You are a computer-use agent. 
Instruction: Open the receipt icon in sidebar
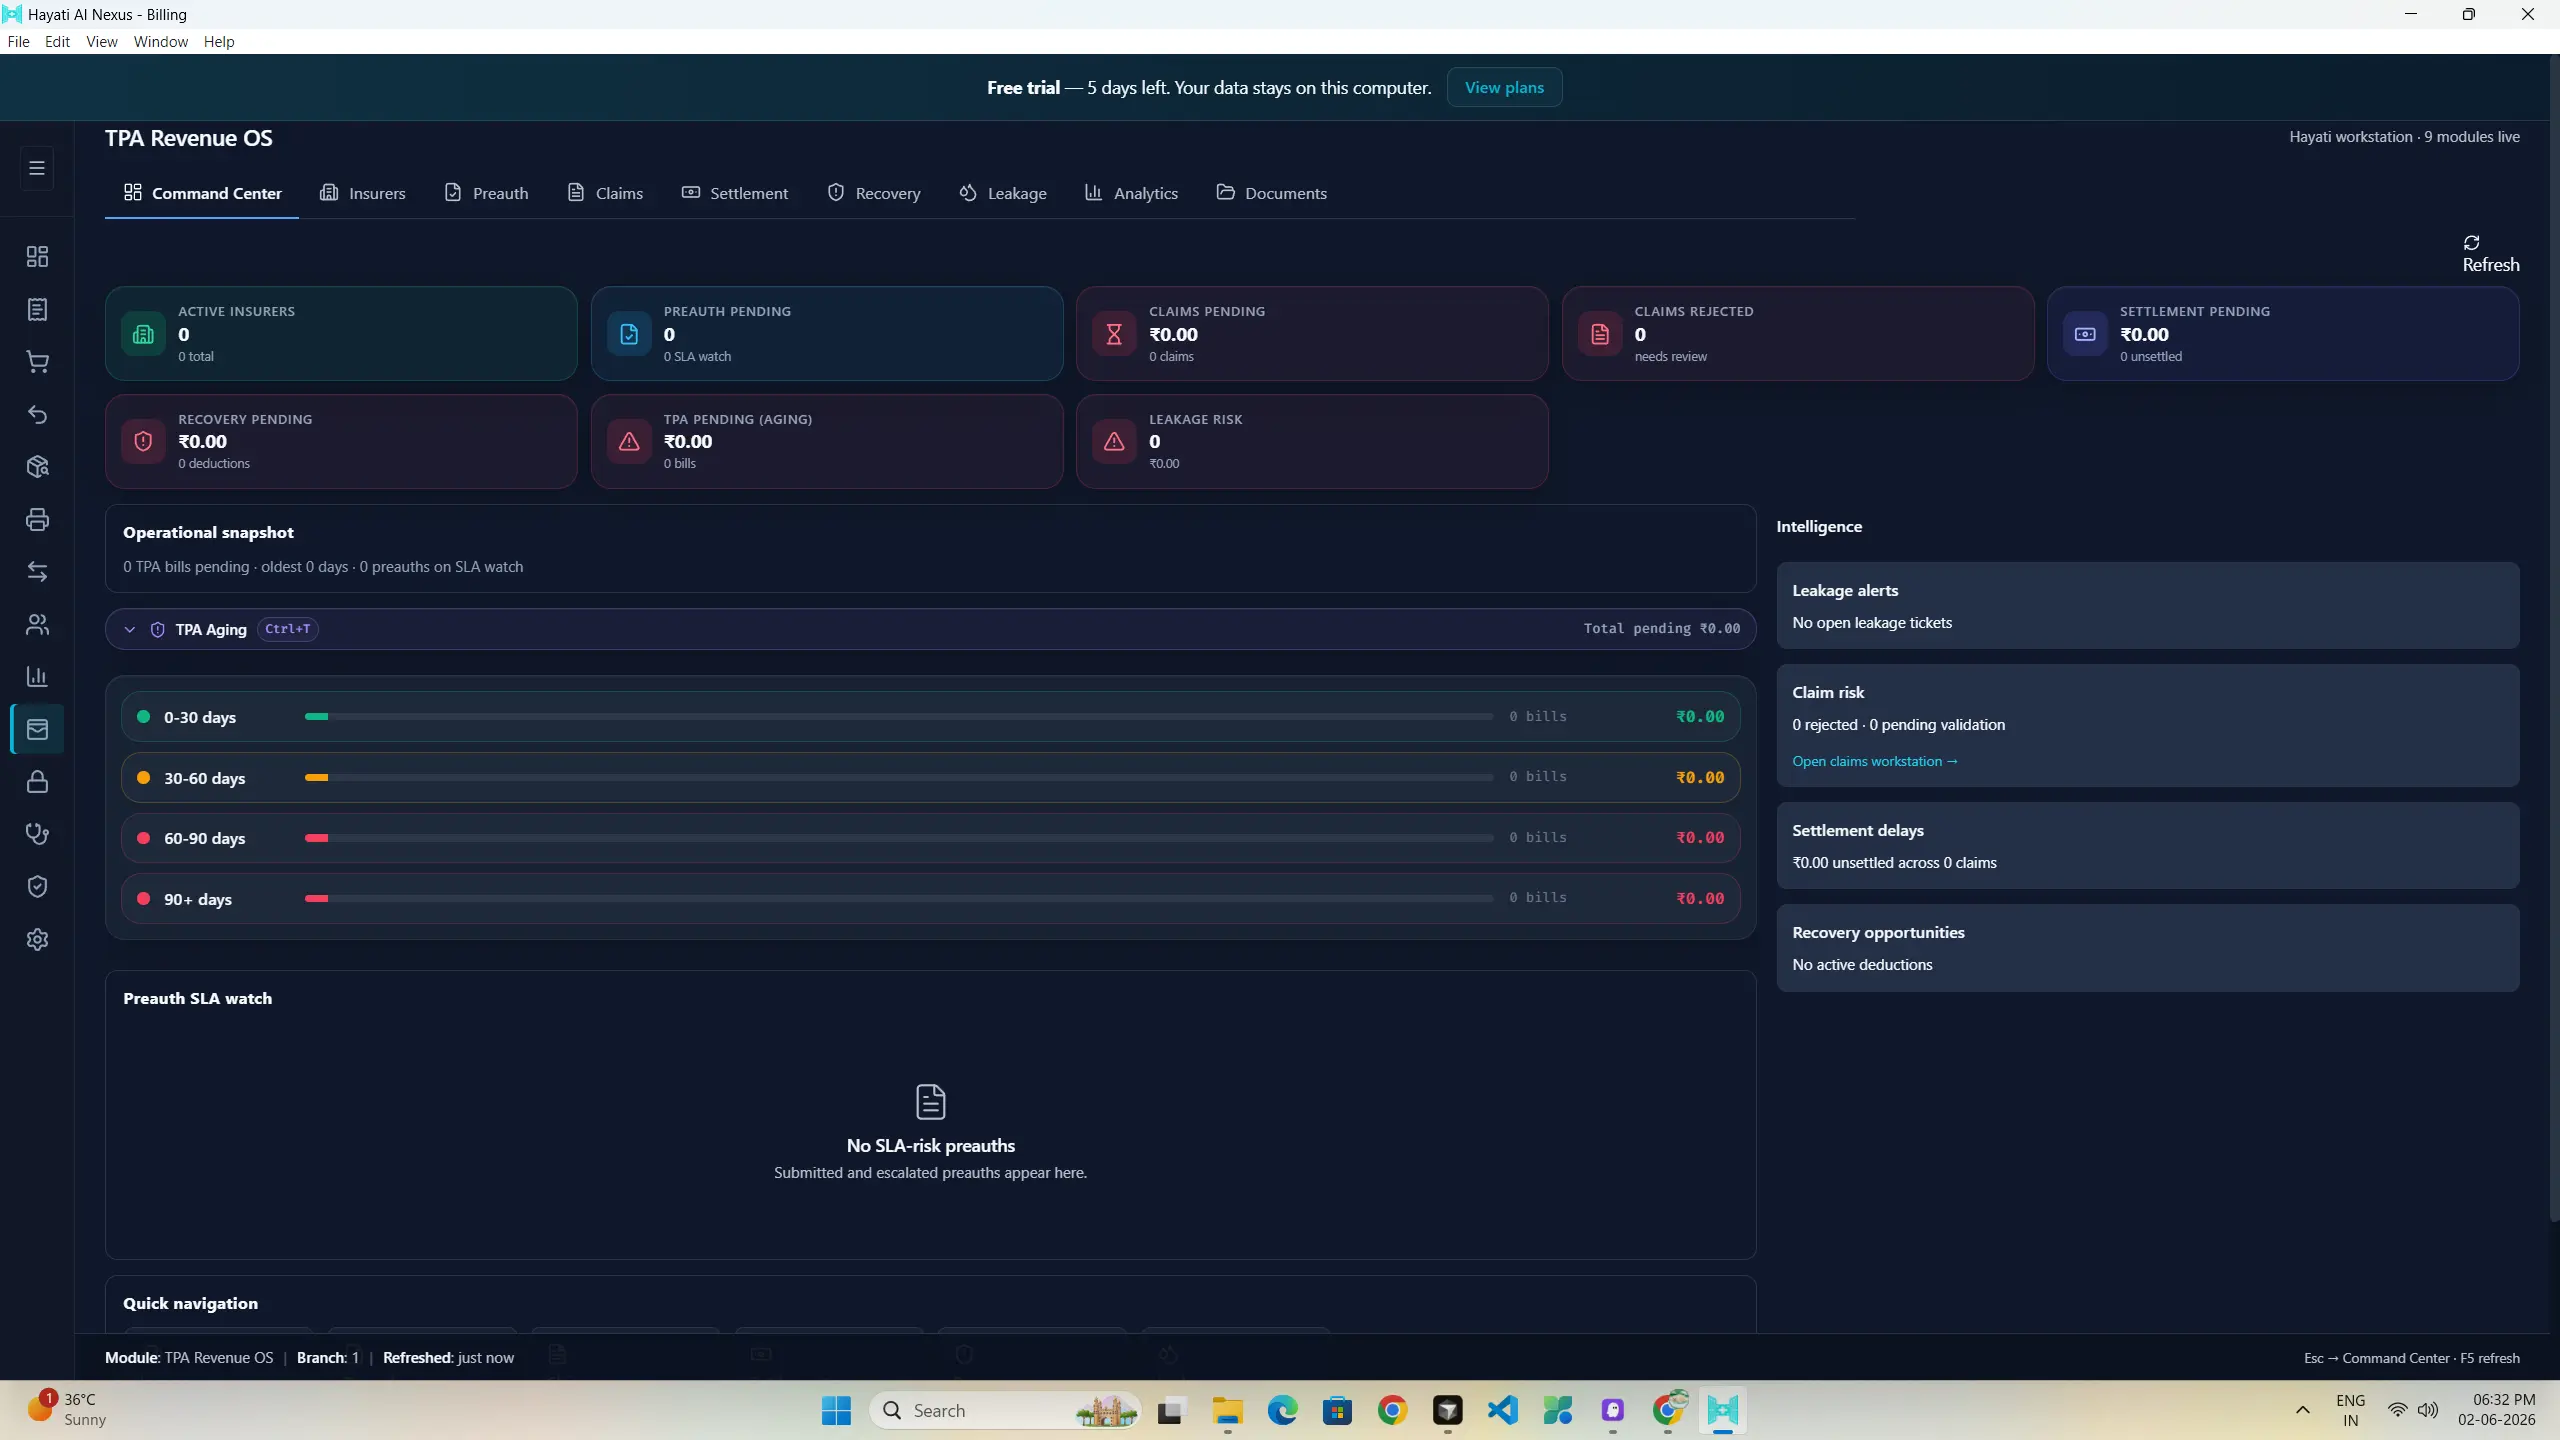[37, 310]
